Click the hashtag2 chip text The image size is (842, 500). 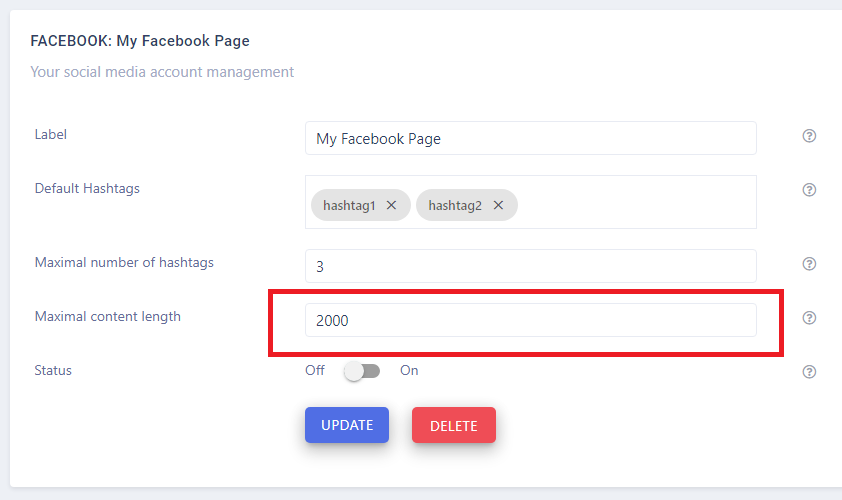455,206
